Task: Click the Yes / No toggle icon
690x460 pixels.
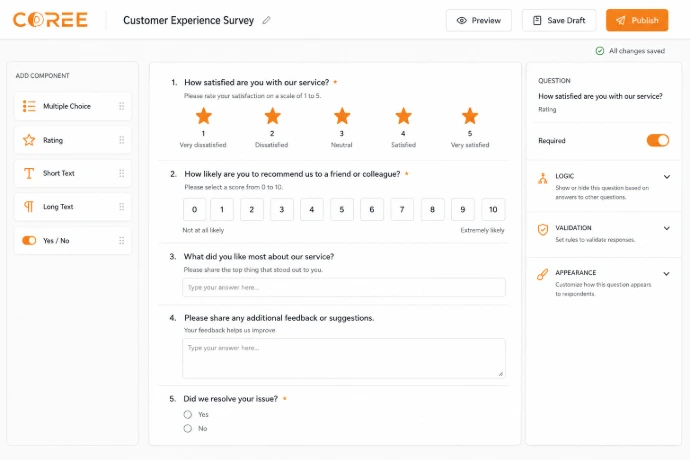Action: tap(29, 240)
